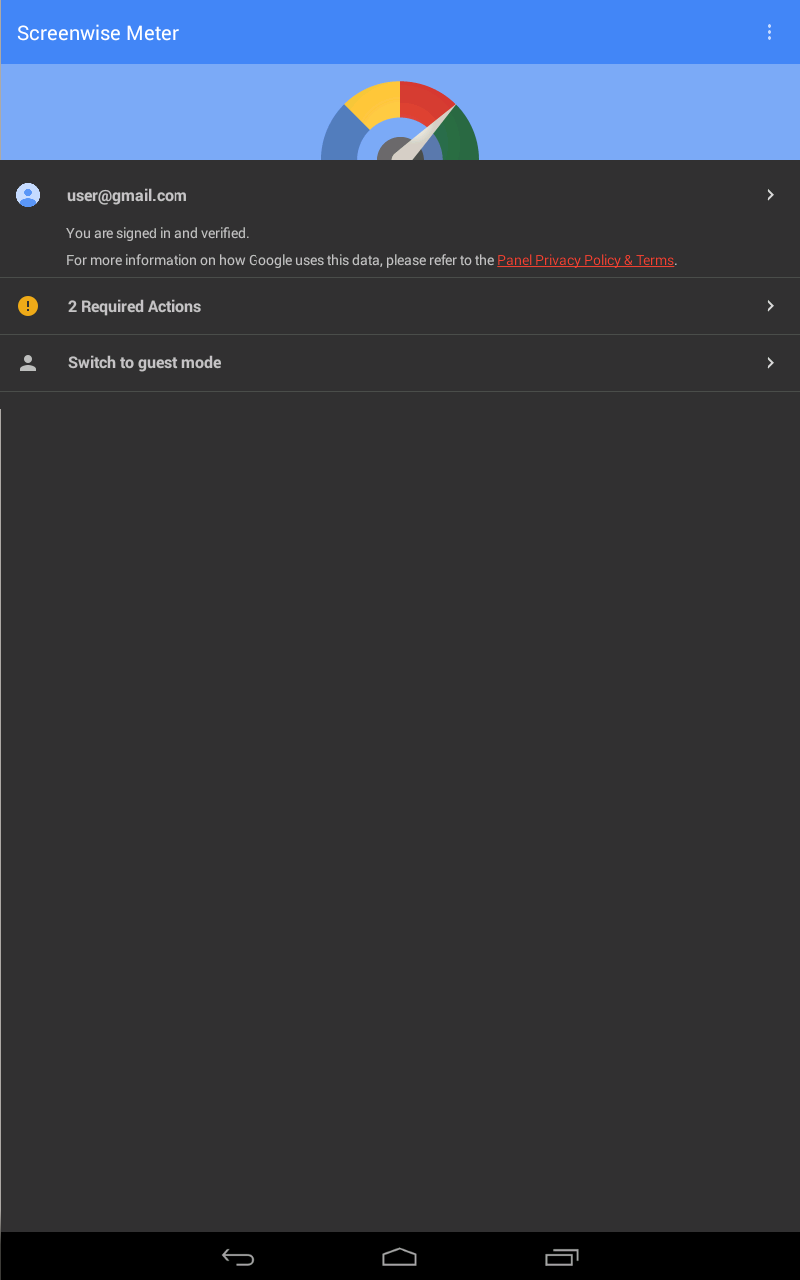This screenshot has height=1280, width=800.
Task: Tap the Android back navigation button
Action: point(238,1257)
